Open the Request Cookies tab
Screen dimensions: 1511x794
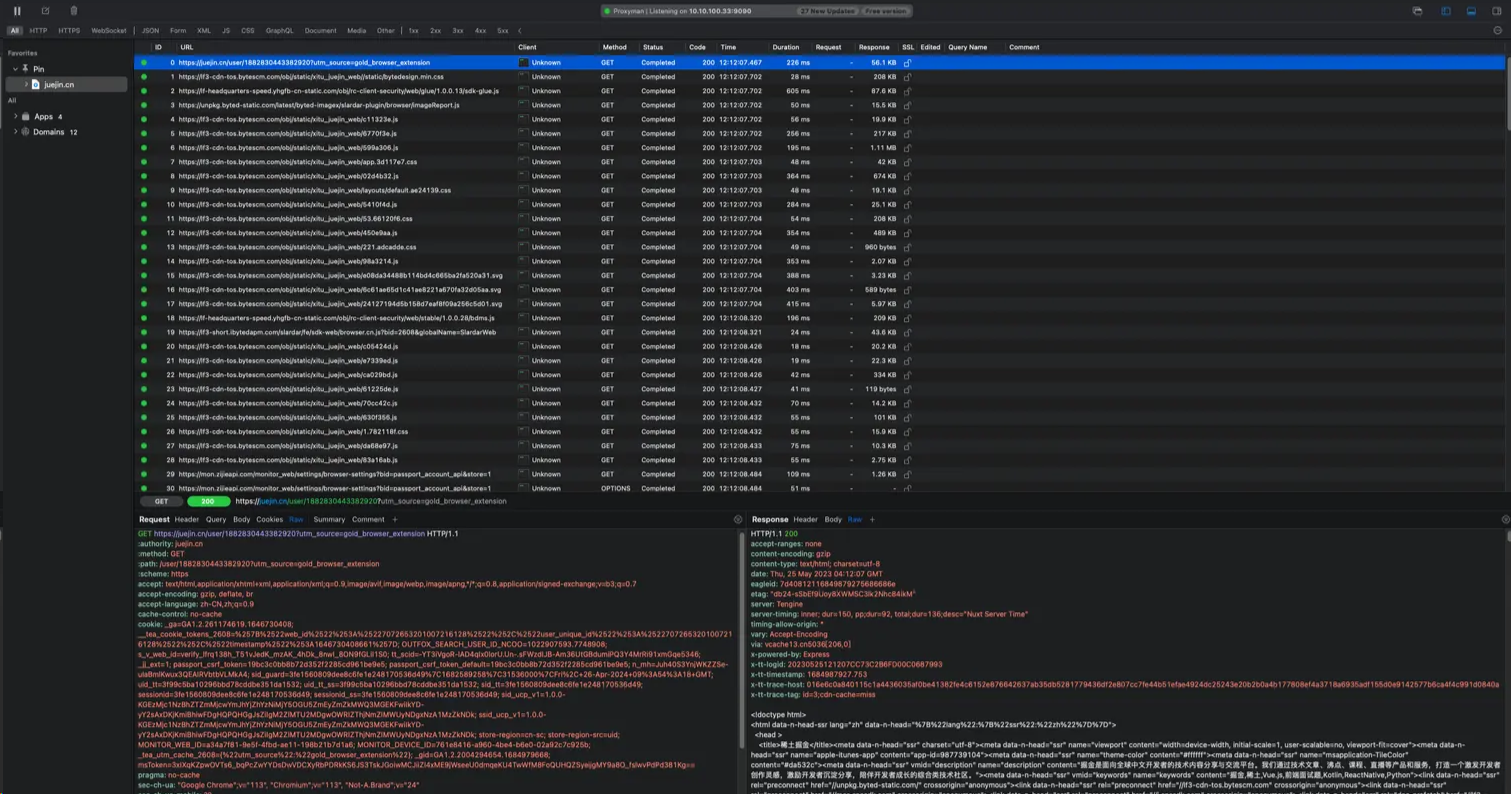(x=270, y=520)
